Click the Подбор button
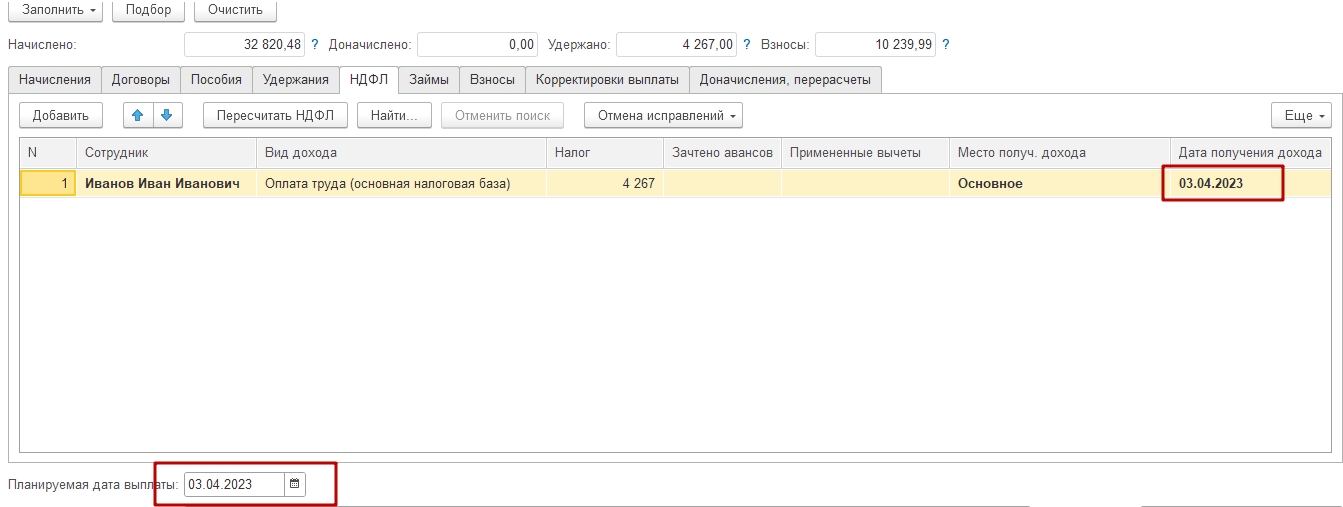The image size is (1343, 507). (148, 10)
